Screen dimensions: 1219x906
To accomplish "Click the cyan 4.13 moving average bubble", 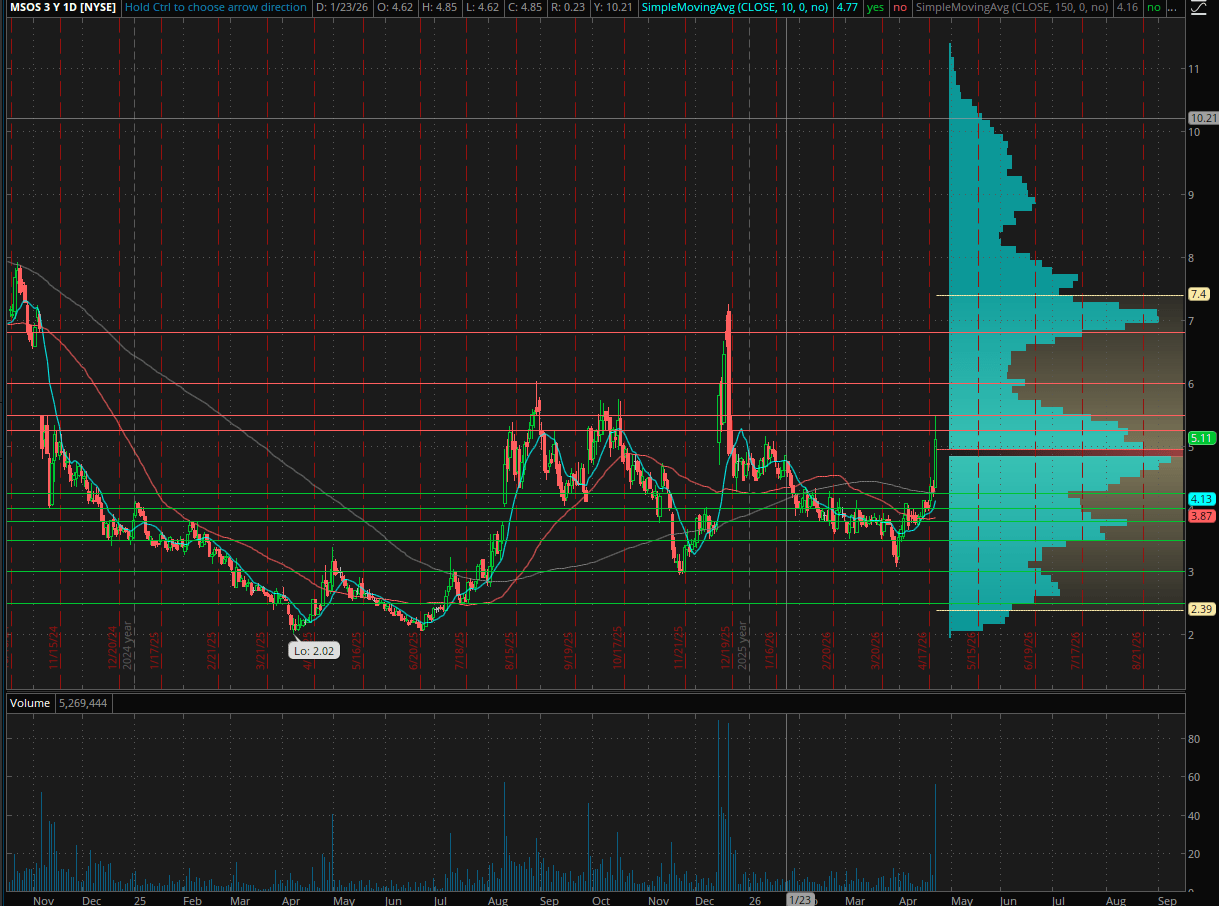I will click(1201, 499).
